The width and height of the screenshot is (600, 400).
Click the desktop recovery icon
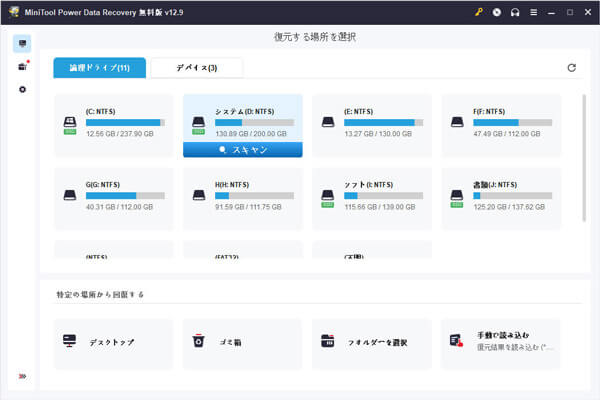[69, 341]
